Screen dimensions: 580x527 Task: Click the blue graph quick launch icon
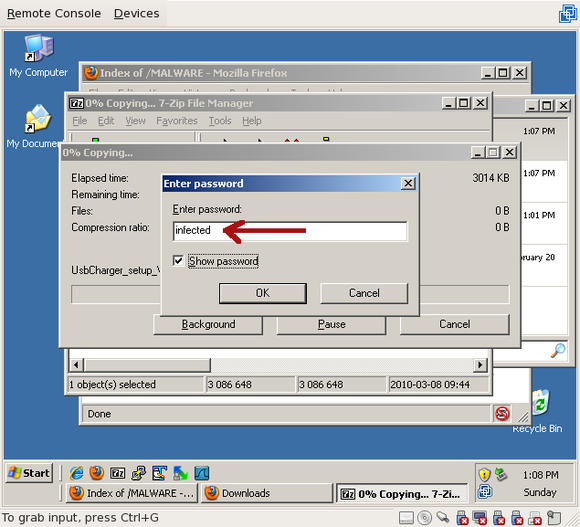click(x=202, y=473)
